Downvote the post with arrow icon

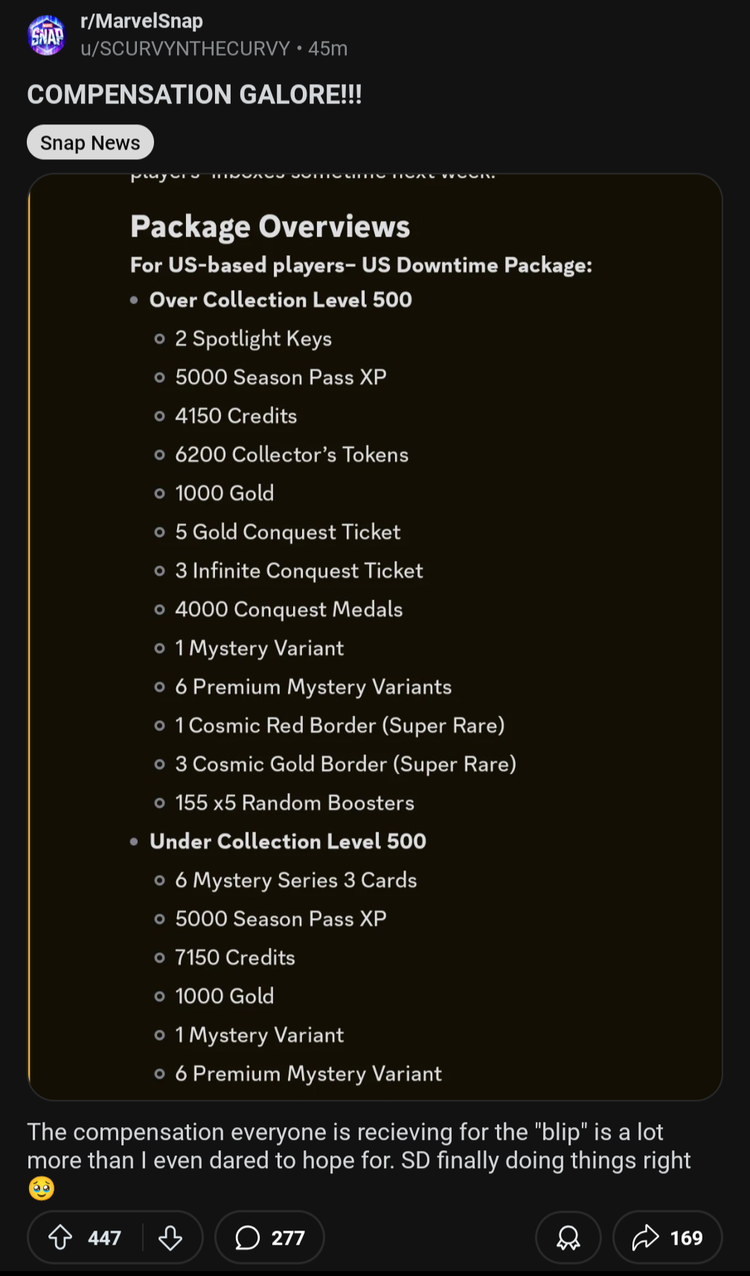coord(171,1238)
